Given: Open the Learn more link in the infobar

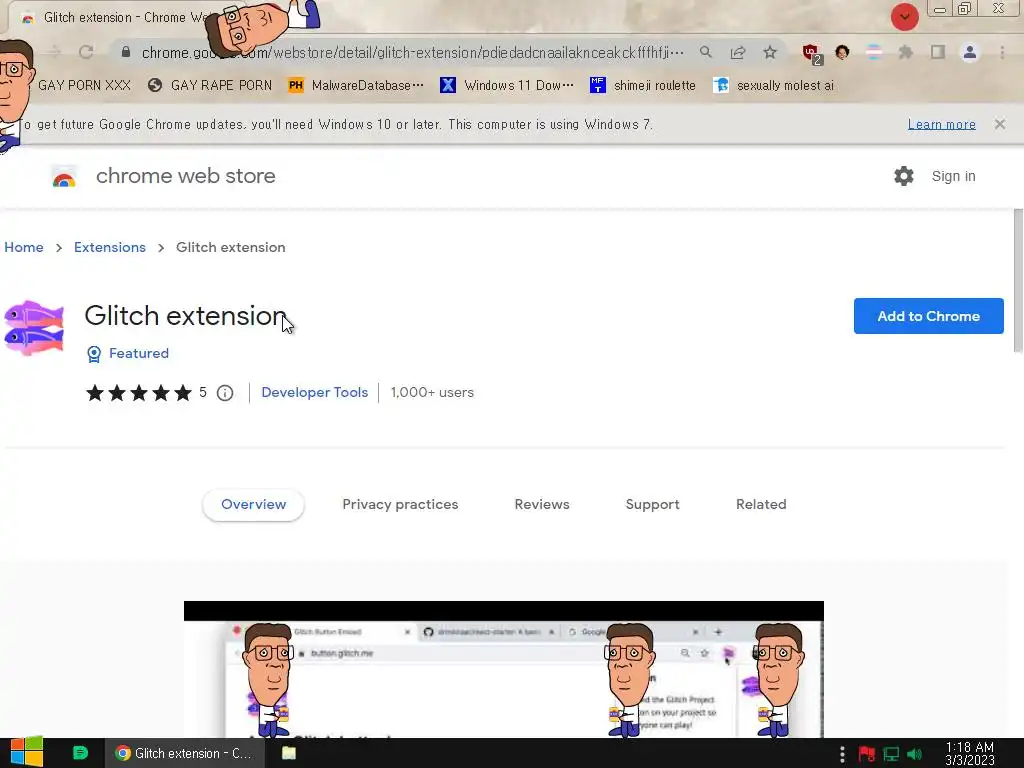Looking at the screenshot, I should click(942, 124).
